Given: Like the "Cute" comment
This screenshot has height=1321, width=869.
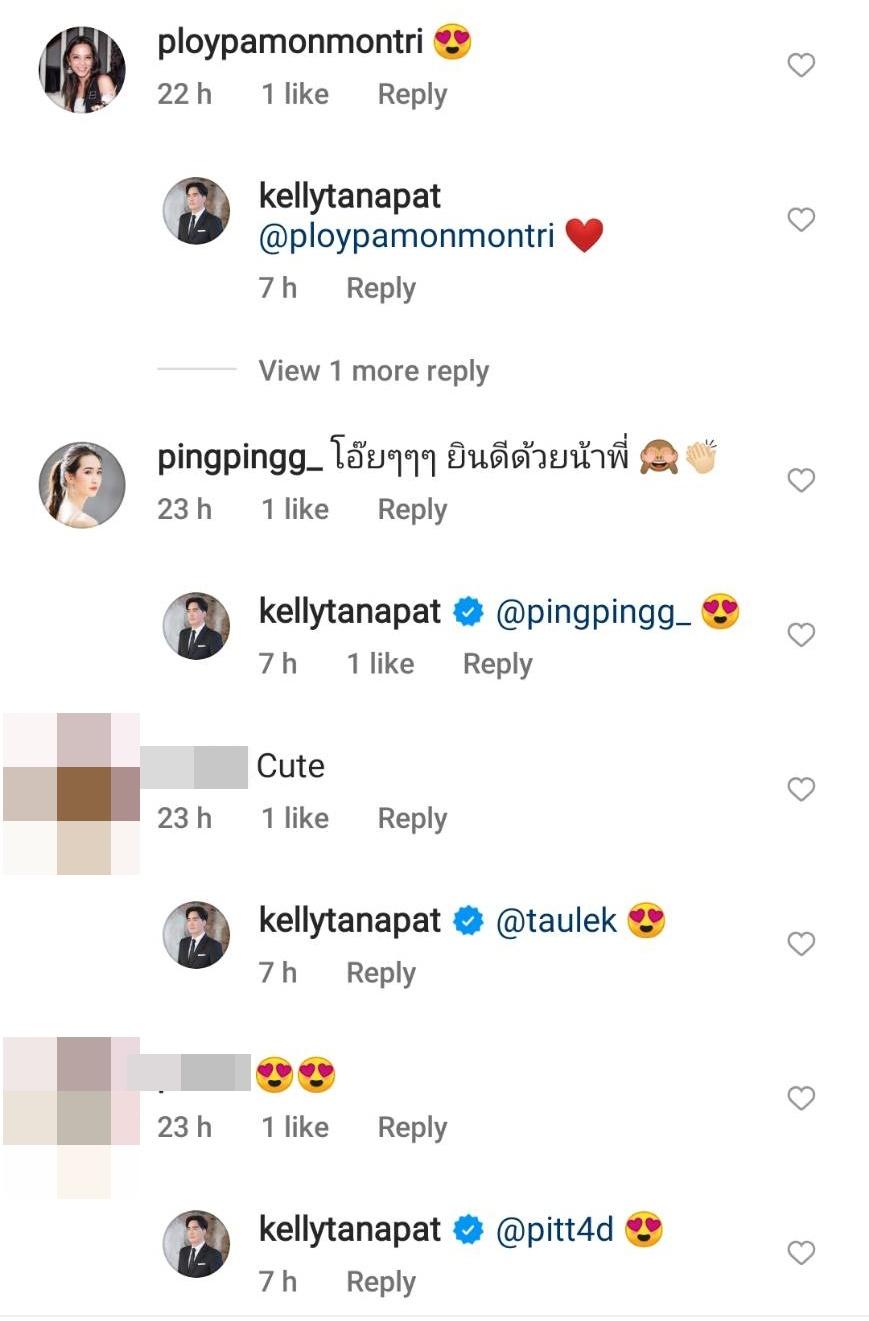Looking at the screenshot, I should 801,790.
